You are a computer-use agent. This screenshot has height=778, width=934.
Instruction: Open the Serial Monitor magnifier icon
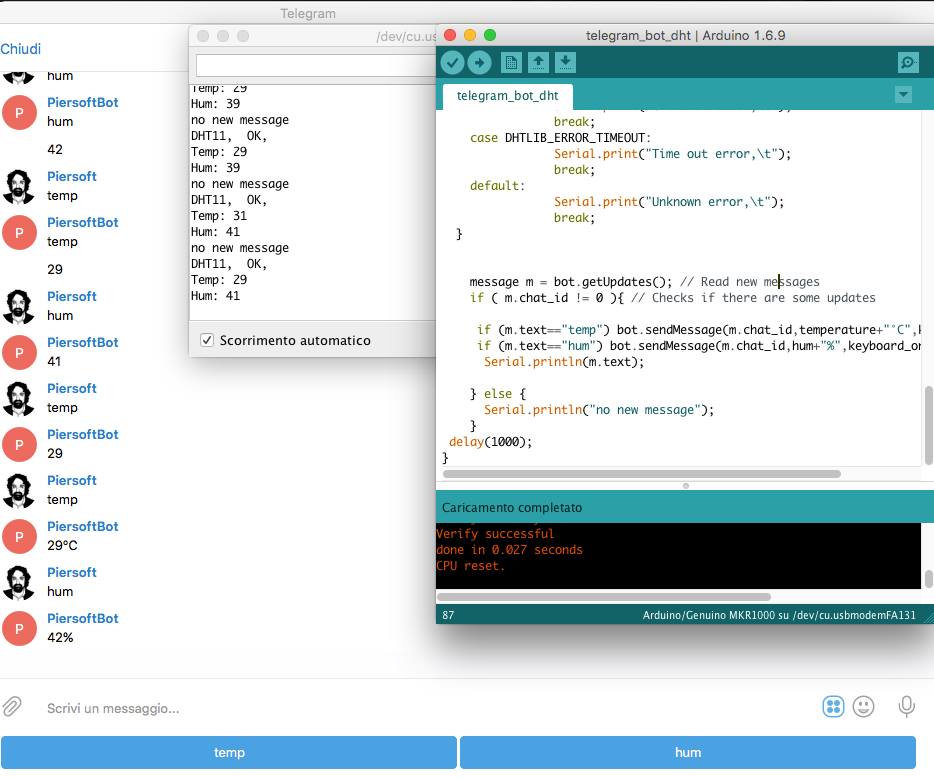point(908,62)
